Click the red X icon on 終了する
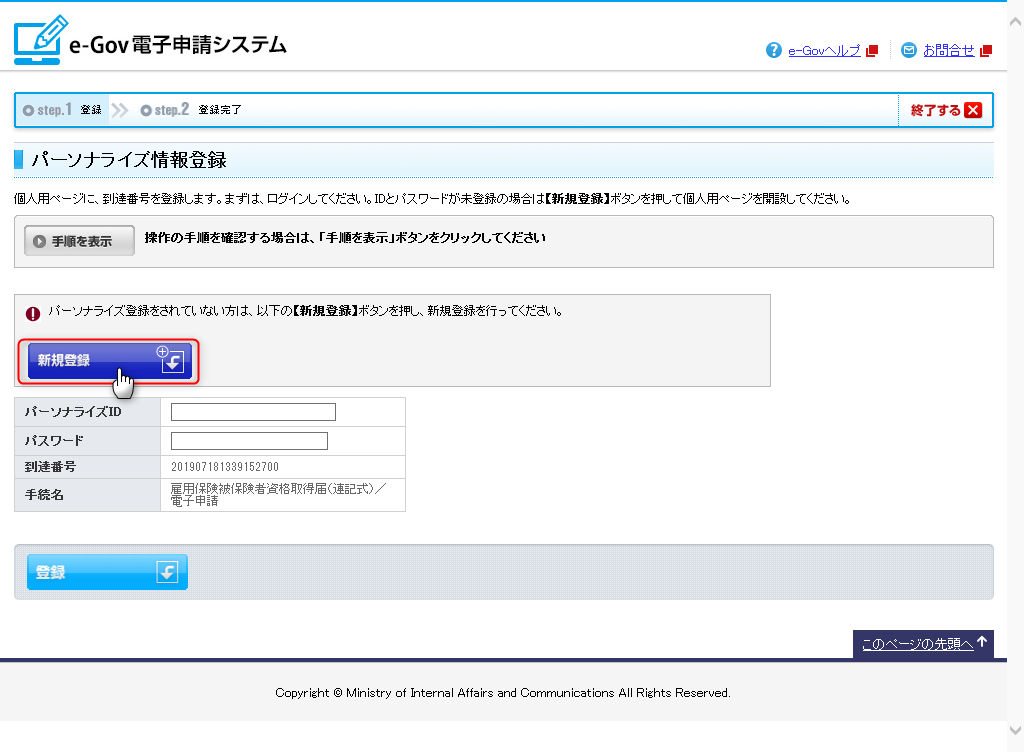 pos(972,110)
